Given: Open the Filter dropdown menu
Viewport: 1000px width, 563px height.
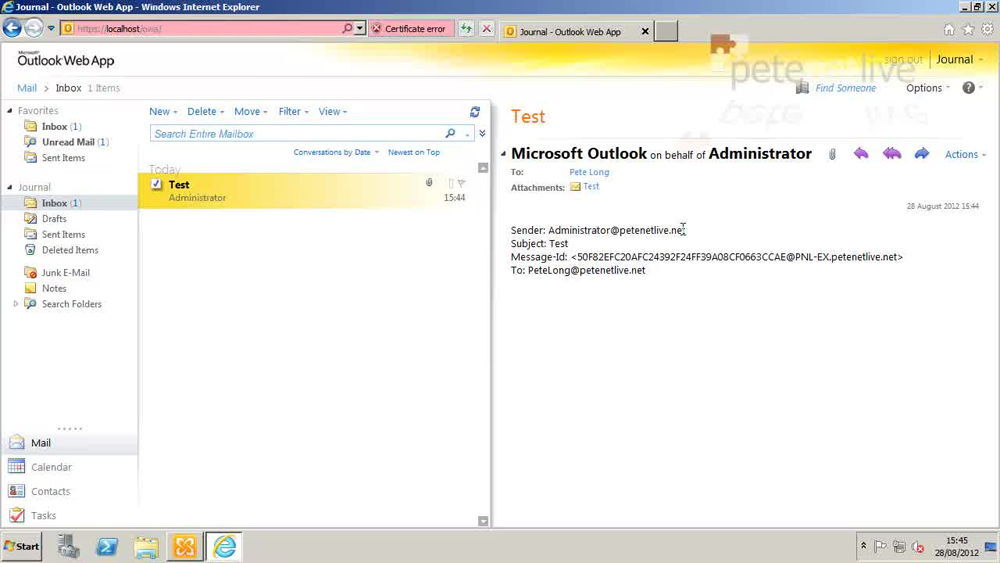Looking at the screenshot, I should coord(293,112).
